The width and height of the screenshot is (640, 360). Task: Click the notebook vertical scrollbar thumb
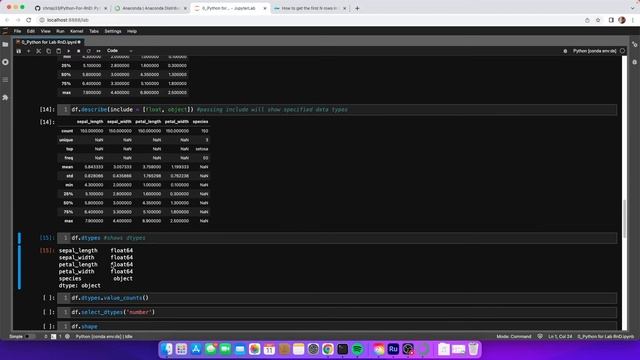tap(624, 218)
